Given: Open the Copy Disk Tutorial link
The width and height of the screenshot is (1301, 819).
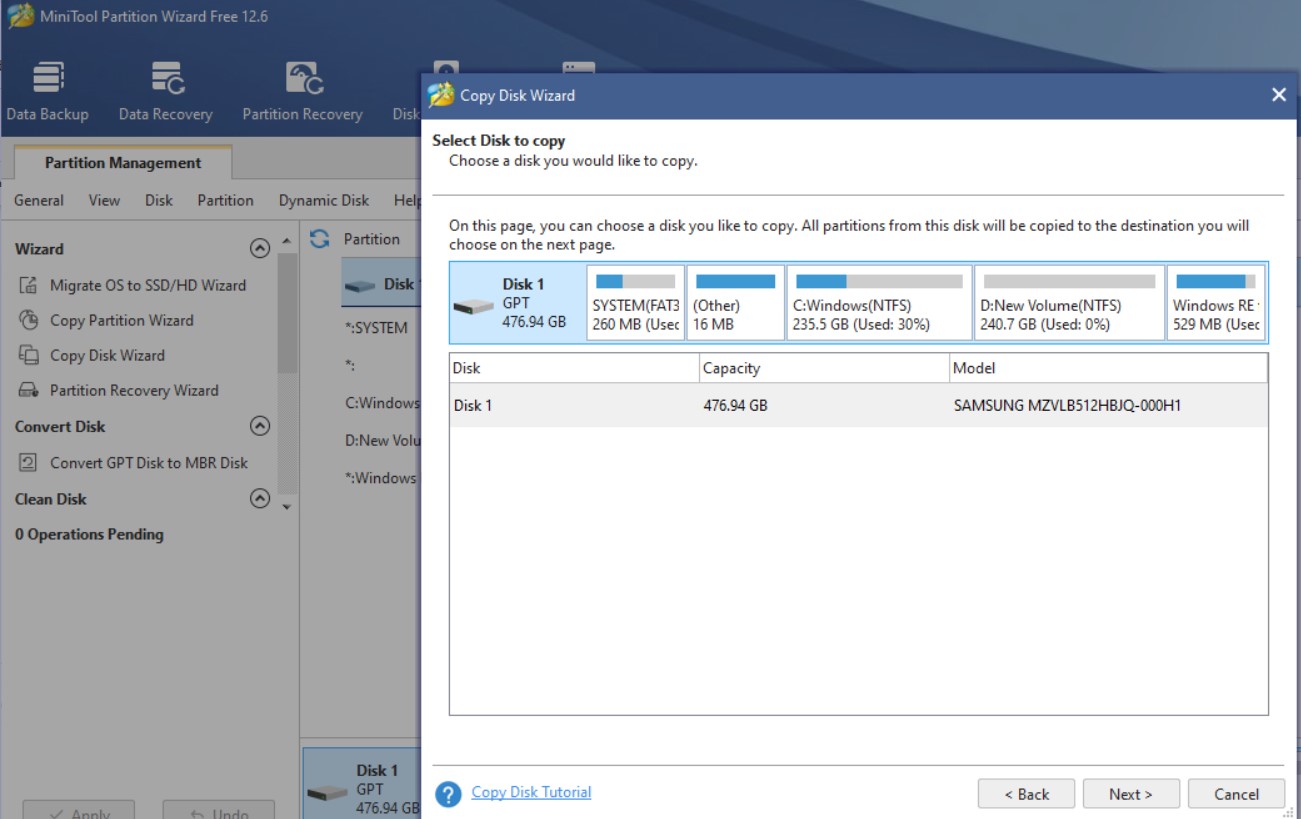Looking at the screenshot, I should tap(530, 792).
